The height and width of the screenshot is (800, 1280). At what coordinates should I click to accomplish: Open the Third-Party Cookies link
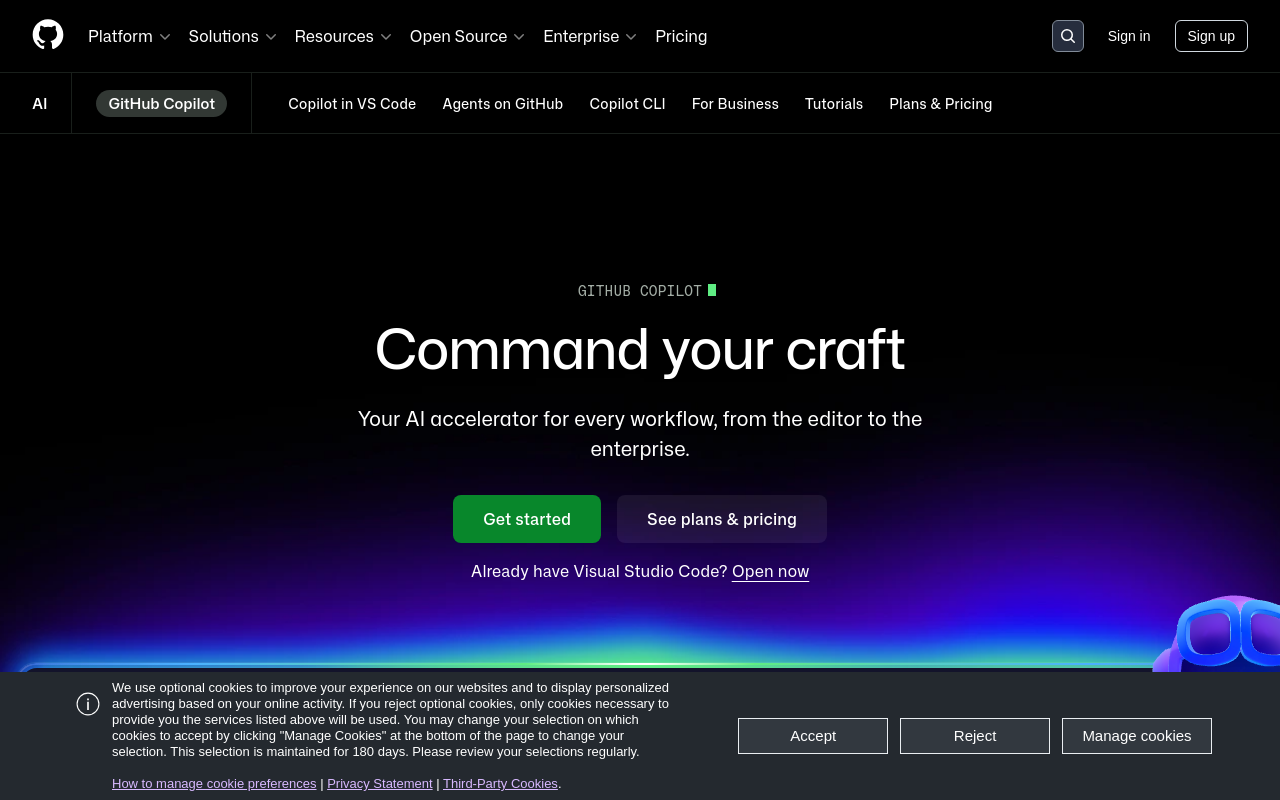(x=500, y=783)
